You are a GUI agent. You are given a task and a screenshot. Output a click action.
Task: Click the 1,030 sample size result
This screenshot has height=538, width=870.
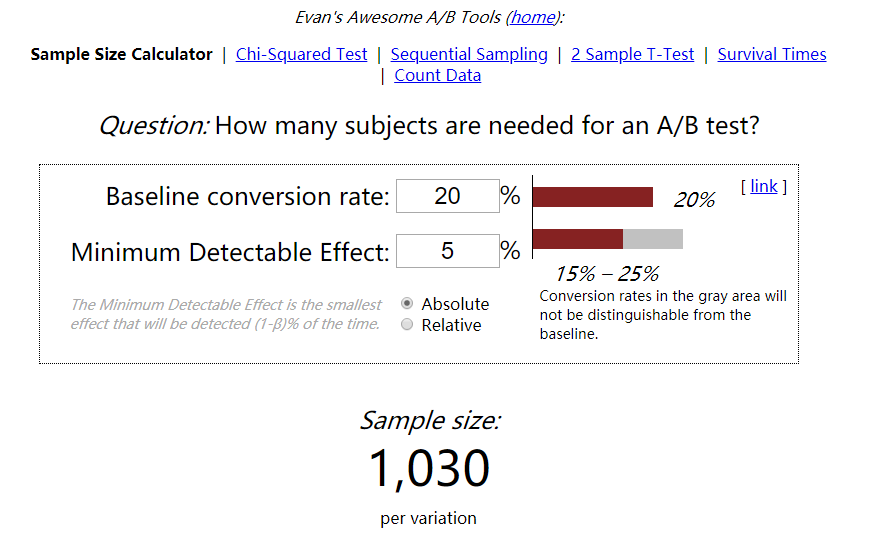[x=430, y=468]
